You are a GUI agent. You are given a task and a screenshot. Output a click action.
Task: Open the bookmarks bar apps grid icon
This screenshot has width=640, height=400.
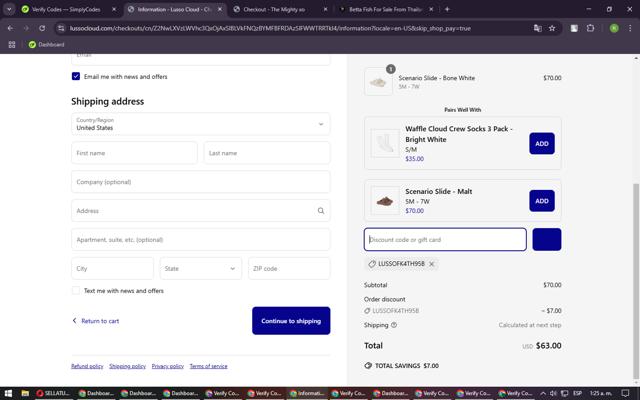[12, 44]
